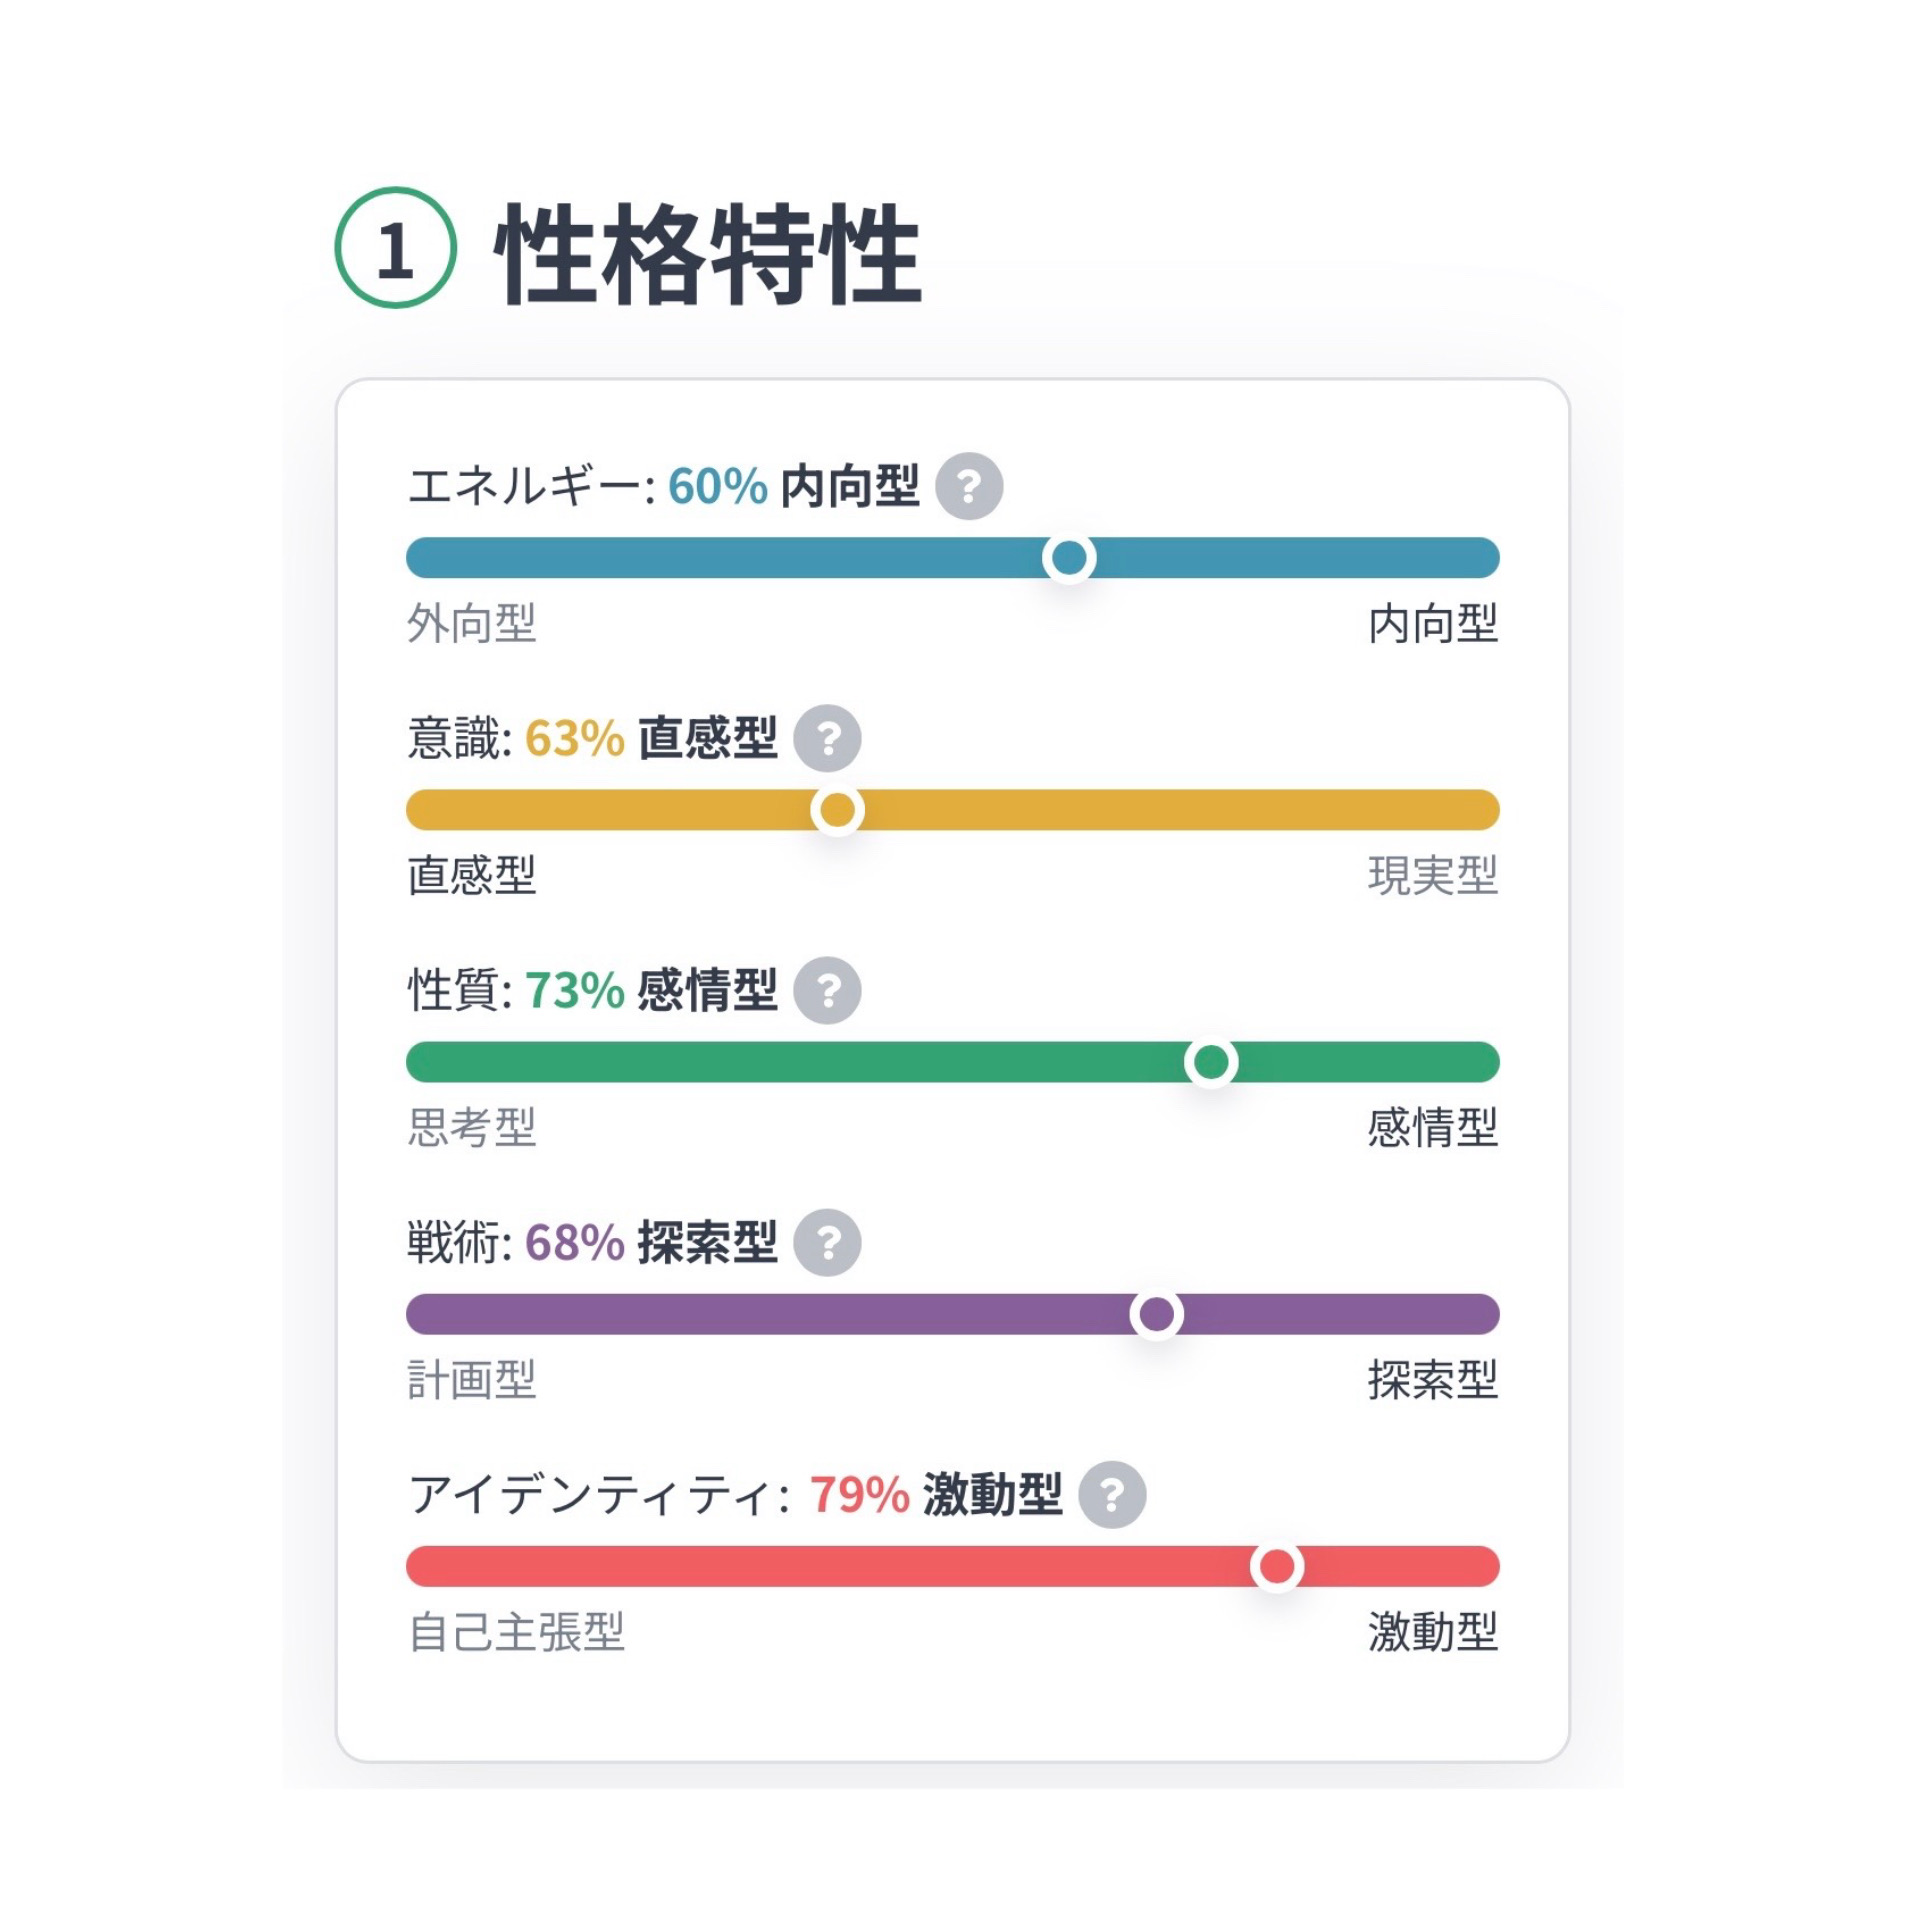
Task: Click the 思考型 label under green bar
Action: tap(471, 1127)
